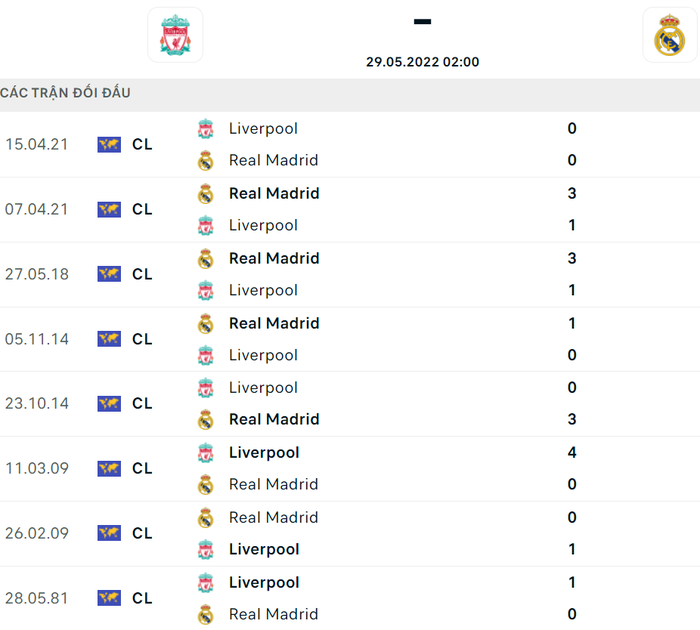Click the Real Madrid crest in the header
The height and width of the screenshot is (630, 700).
tap(669, 36)
